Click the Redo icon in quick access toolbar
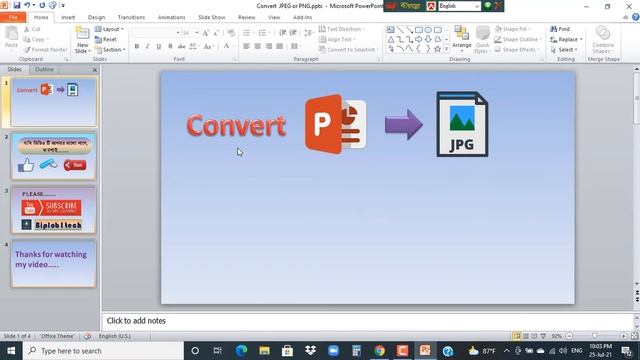The height and width of the screenshot is (360, 640). coord(42,5)
